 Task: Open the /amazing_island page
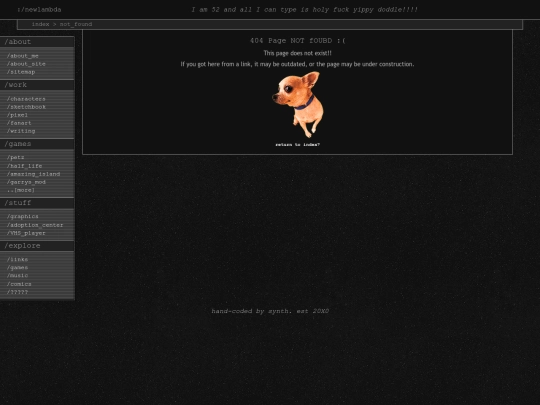(x=33, y=174)
